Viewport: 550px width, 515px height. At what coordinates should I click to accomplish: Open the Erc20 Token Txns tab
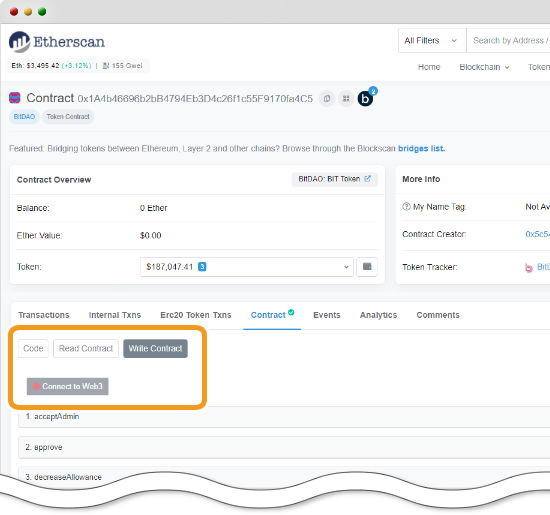click(x=196, y=315)
